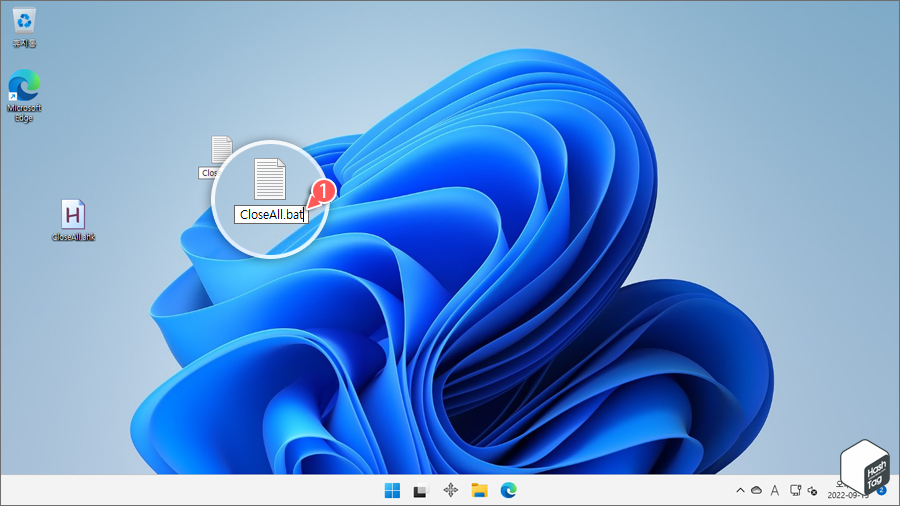900x506 pixels.
Task: Open notifications via the badge showing 2
Action: click(x=881, y=491)
